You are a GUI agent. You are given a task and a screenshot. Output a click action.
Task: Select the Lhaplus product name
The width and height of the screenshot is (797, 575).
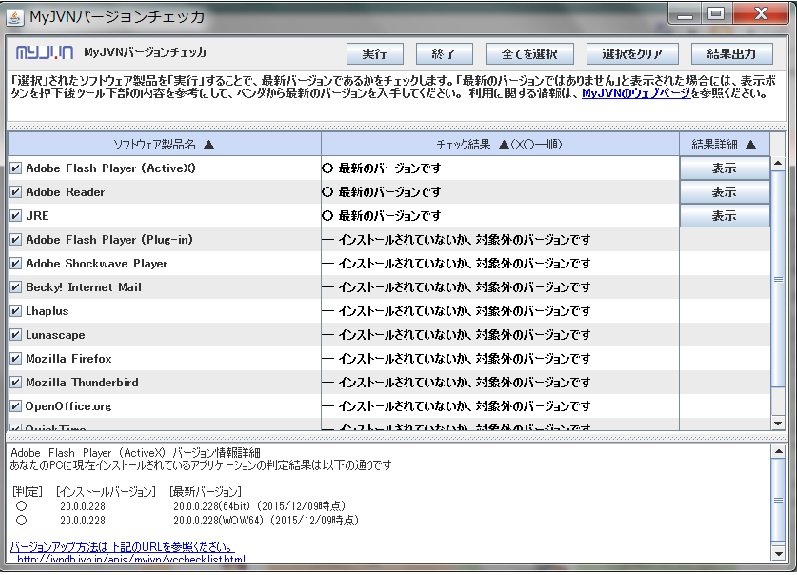[x=47, y=311]
